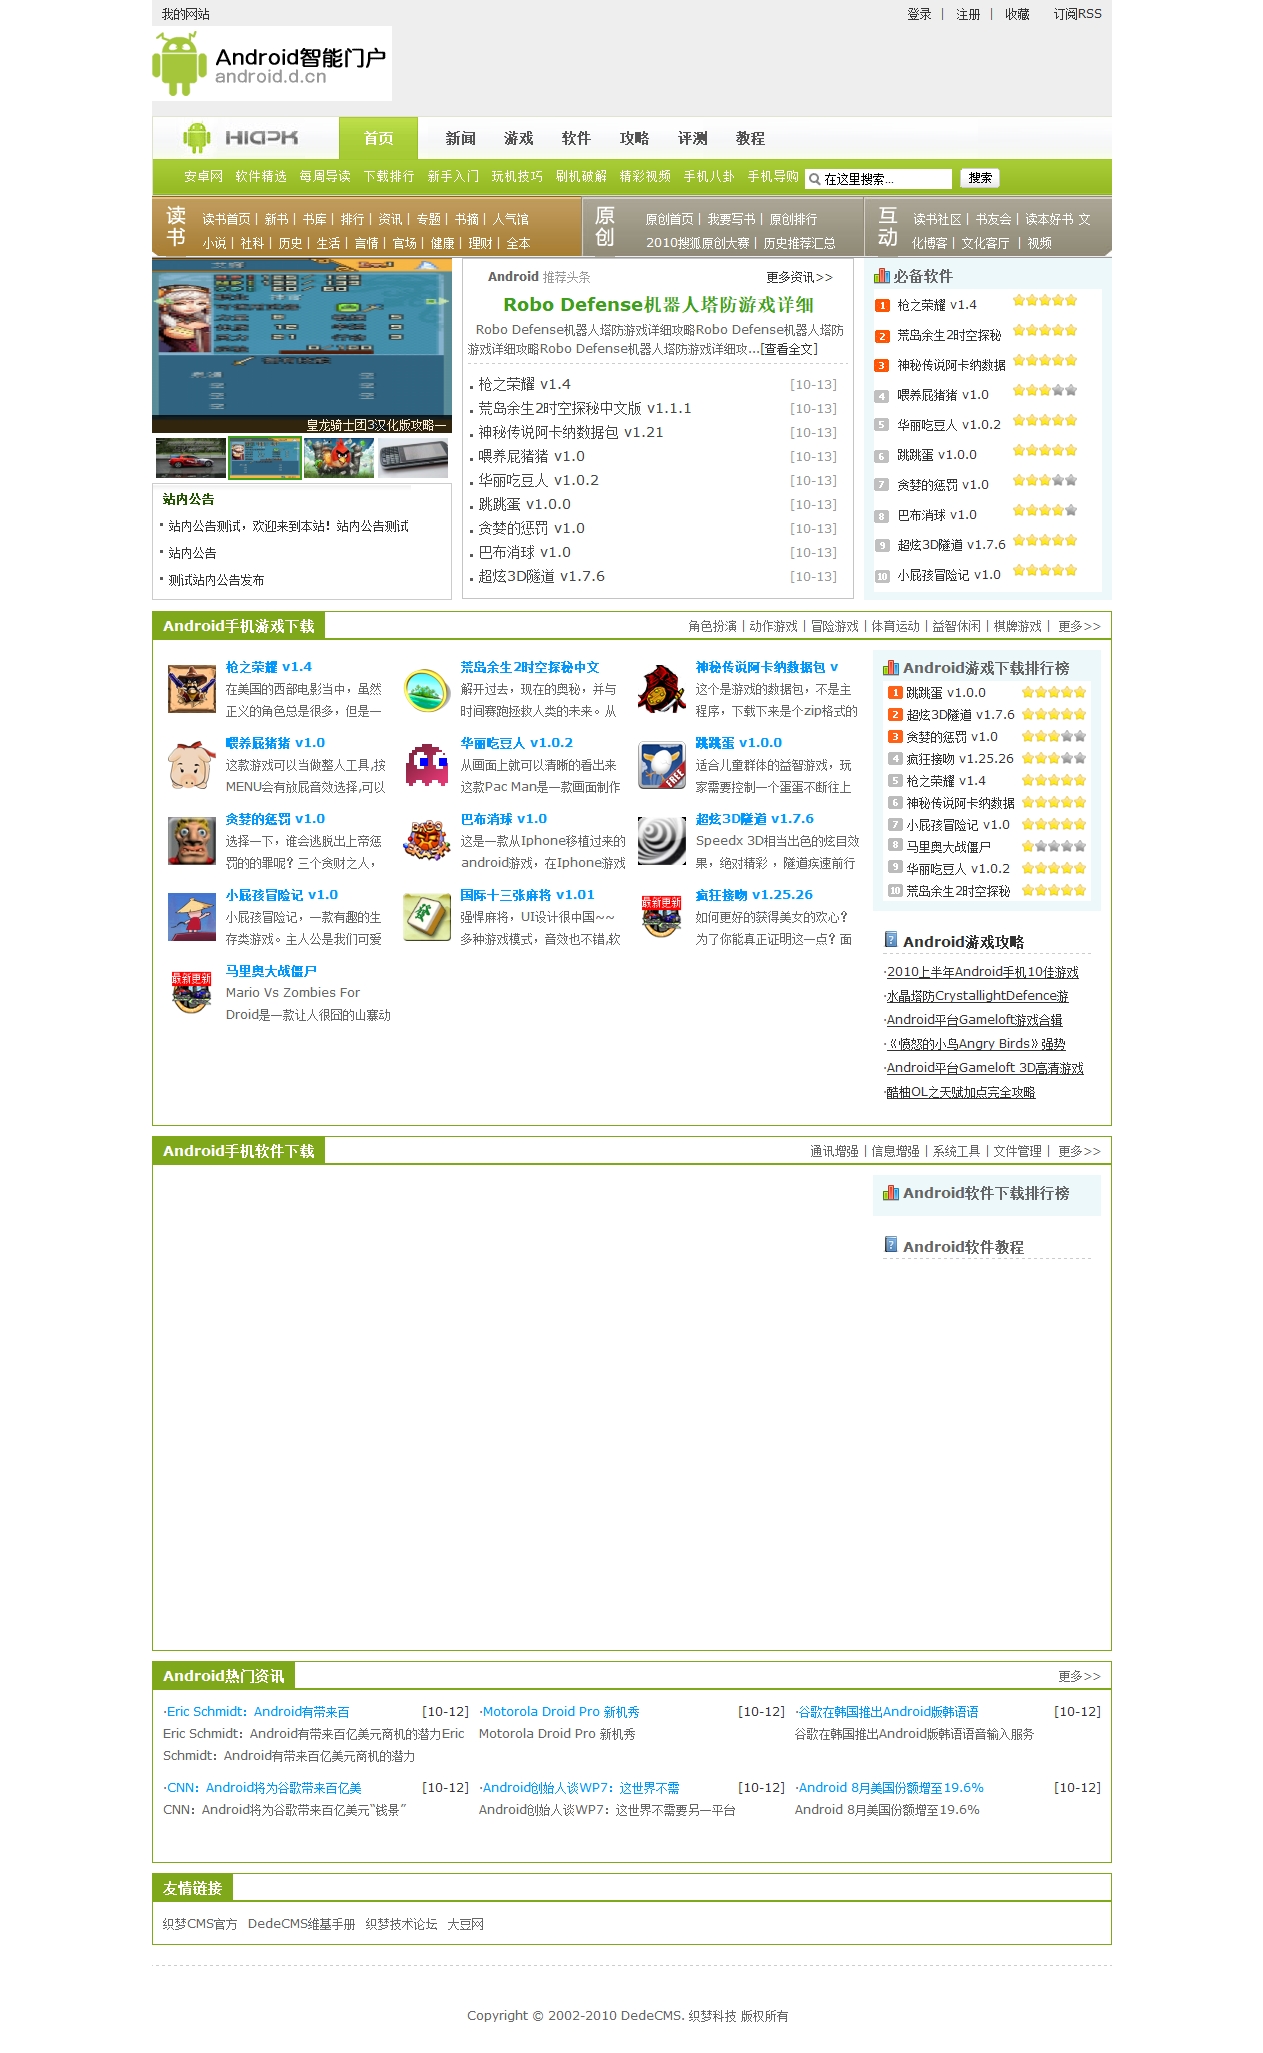Open Motorola Droid Pro 新机秀 article
Image resolution: width=1263 pixels, height=2053 pixels.
click(x=560, y=1712)
